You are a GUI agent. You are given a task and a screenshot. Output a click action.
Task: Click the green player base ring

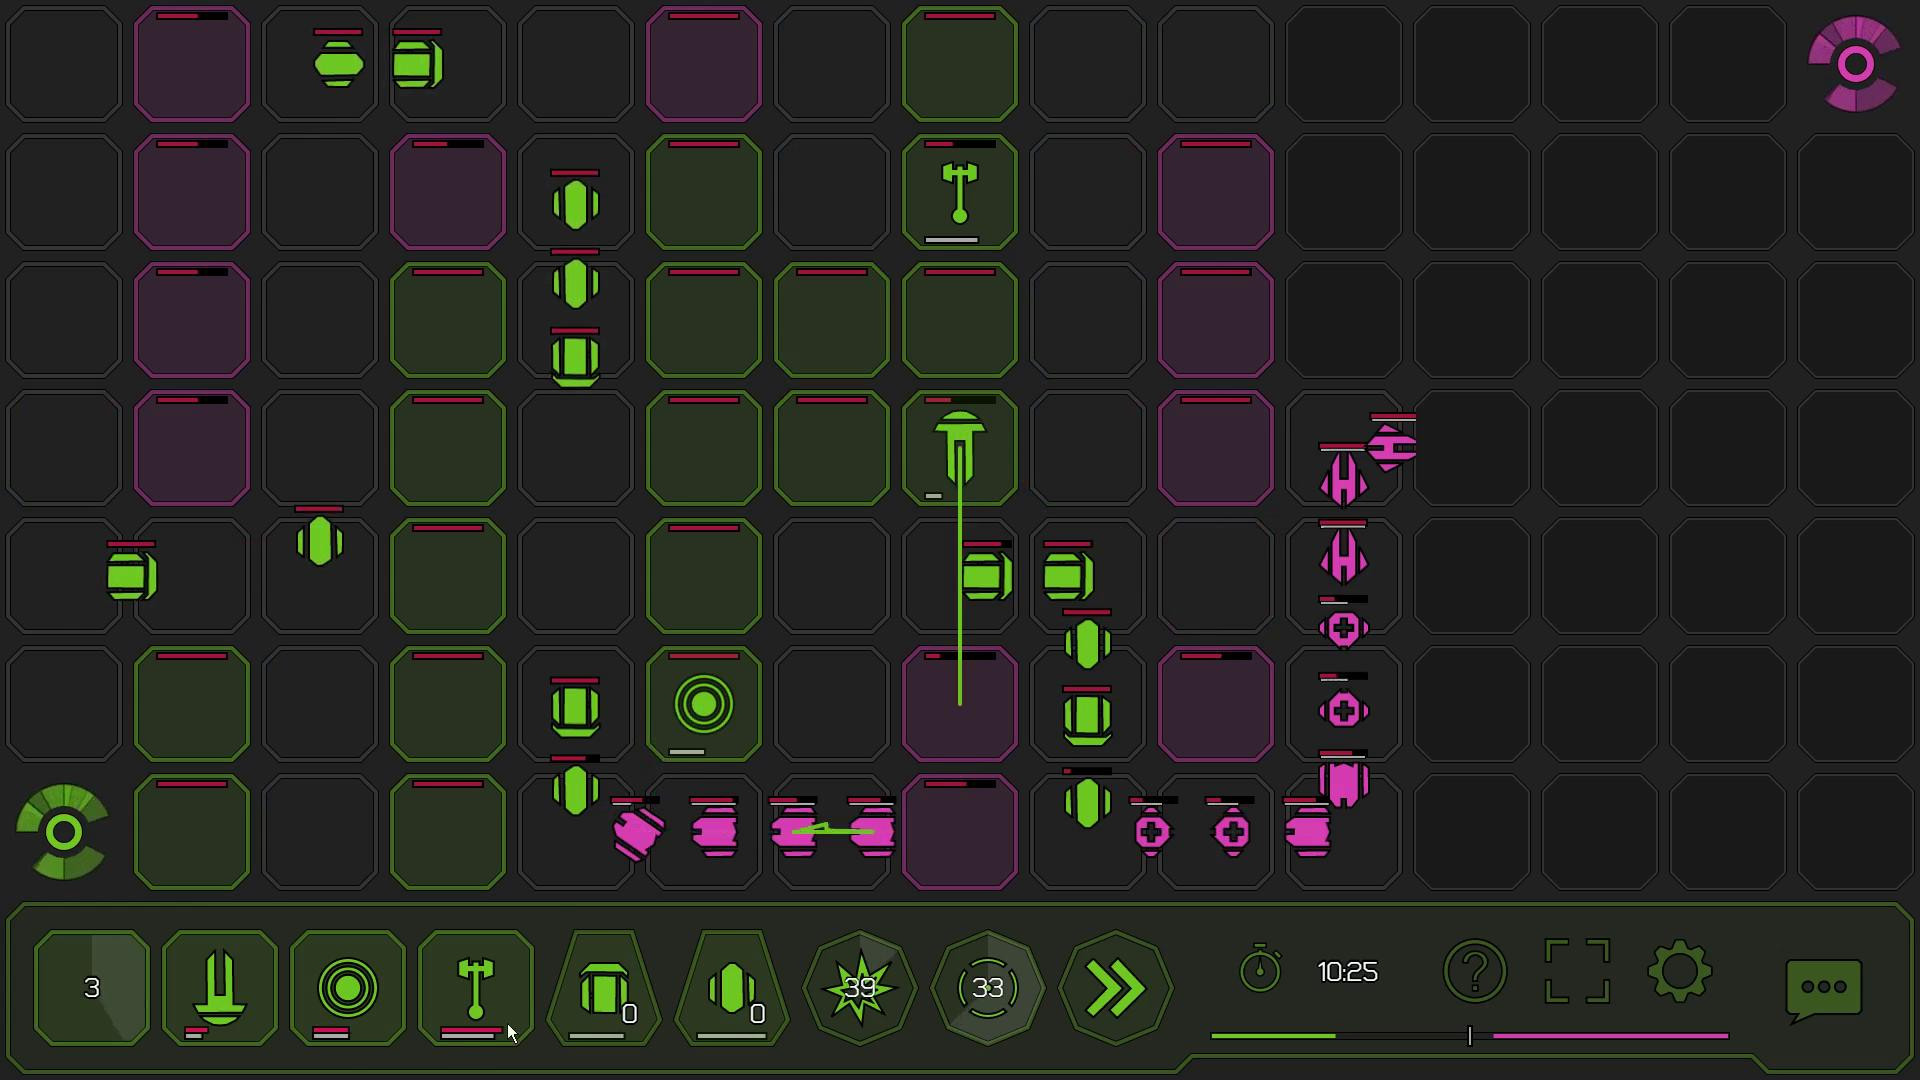click(x=63, y=832)
